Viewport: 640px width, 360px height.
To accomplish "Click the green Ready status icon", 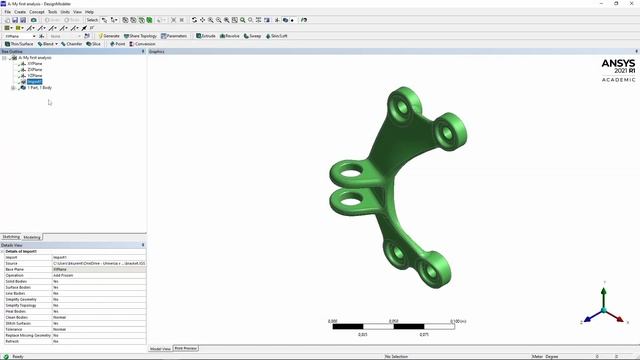I will pos(6,357).
